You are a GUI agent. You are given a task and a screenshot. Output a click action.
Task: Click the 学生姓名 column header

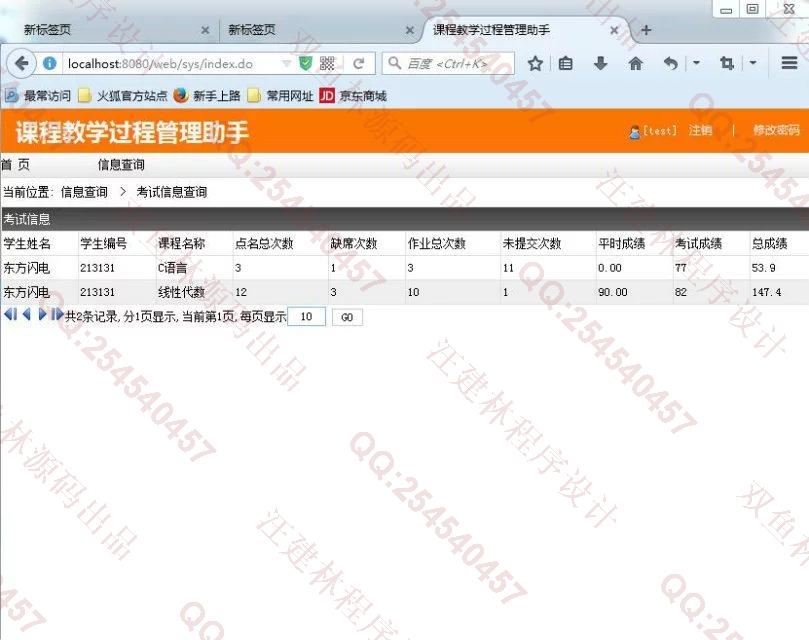click(27, 244)
